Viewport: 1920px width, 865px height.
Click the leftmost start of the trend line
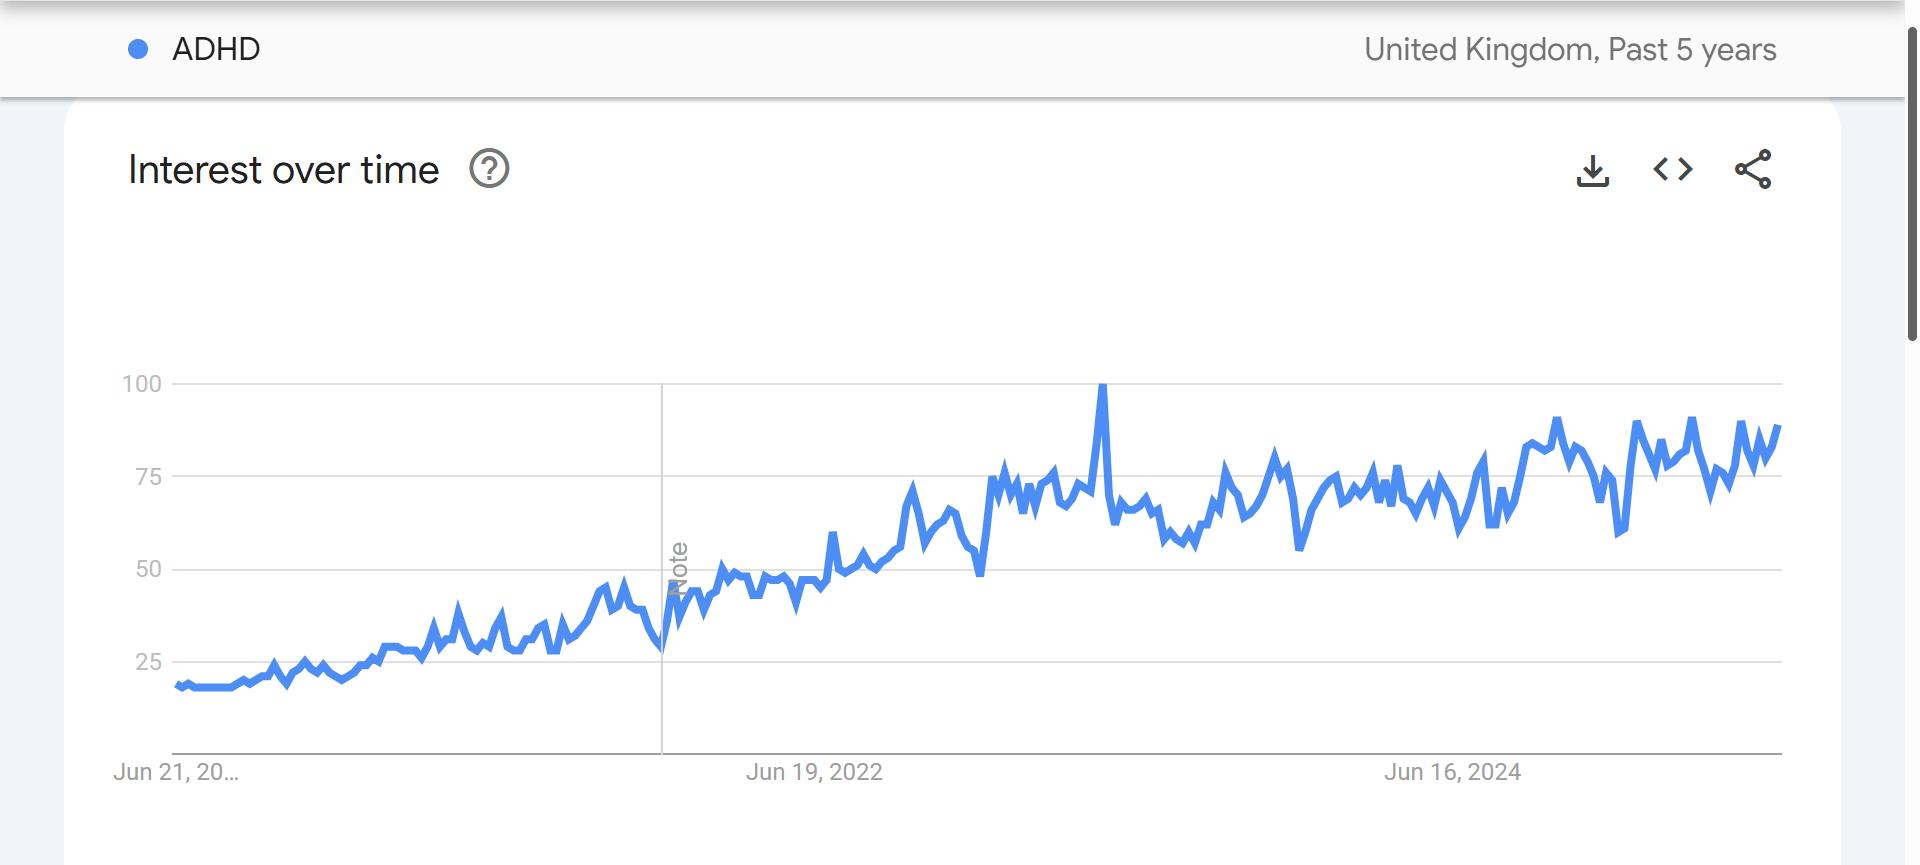point(177,685)
